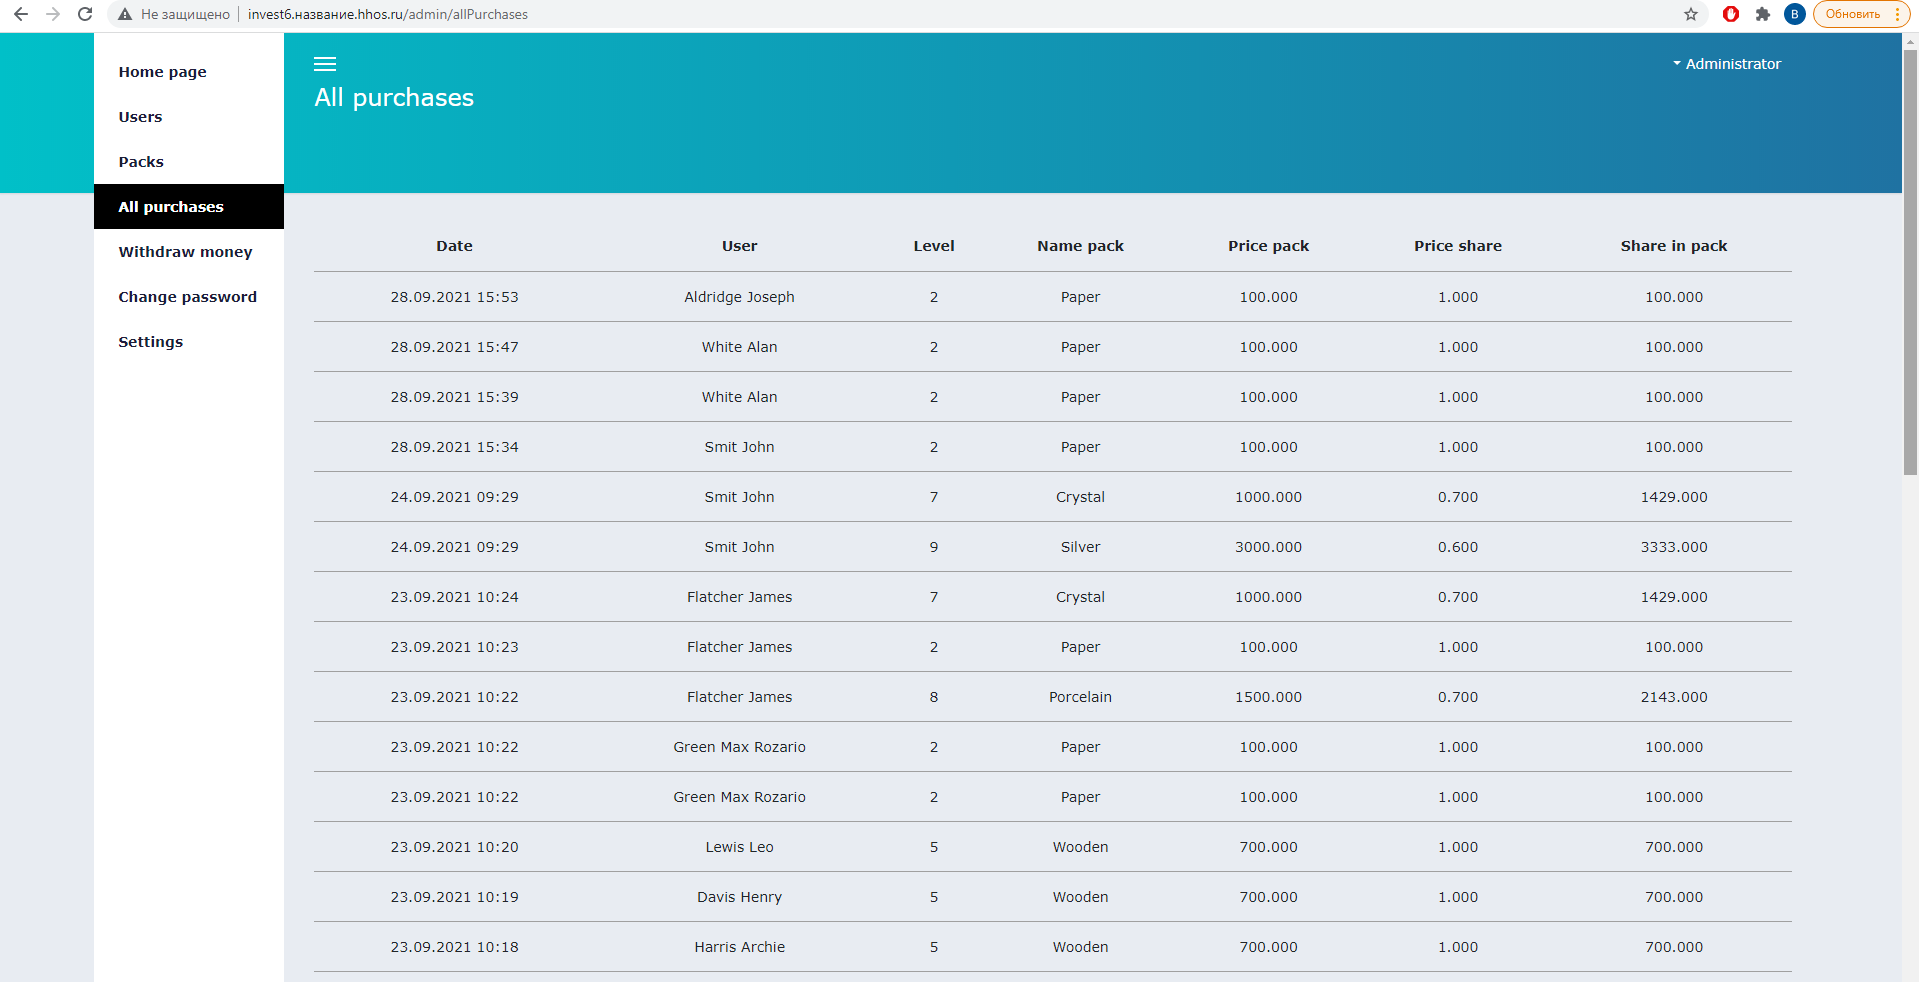The height and width of the screenshot is (982, 1920).
Task: Open Withdraw money page
Action: 185,252
